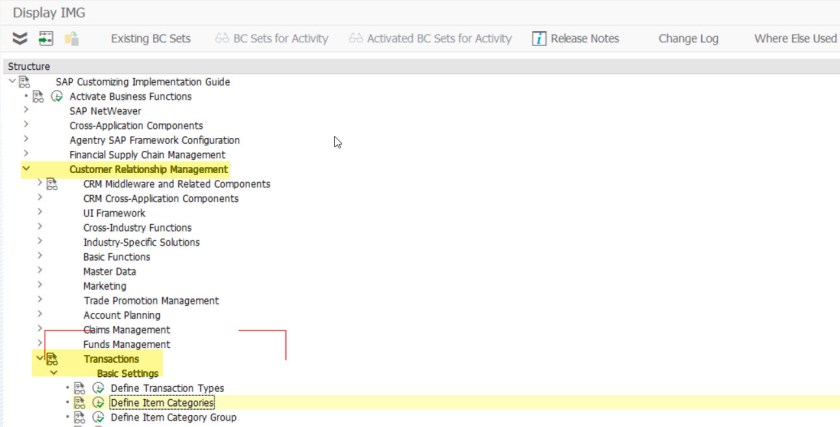The width and height of the screenshot is (840, 427).
Task: Select the SAP NetWeaver label
Action: pos(106,111)
